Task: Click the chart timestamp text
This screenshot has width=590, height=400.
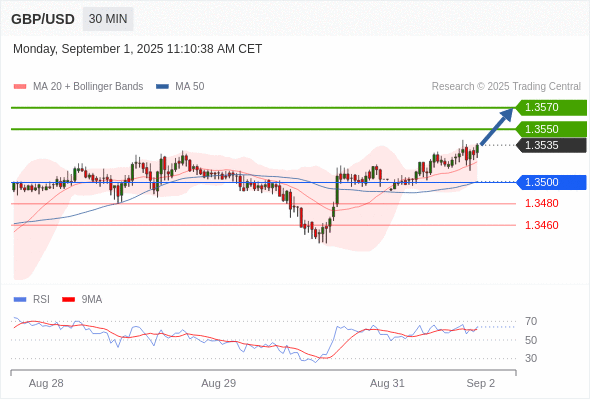Action: 137,49
